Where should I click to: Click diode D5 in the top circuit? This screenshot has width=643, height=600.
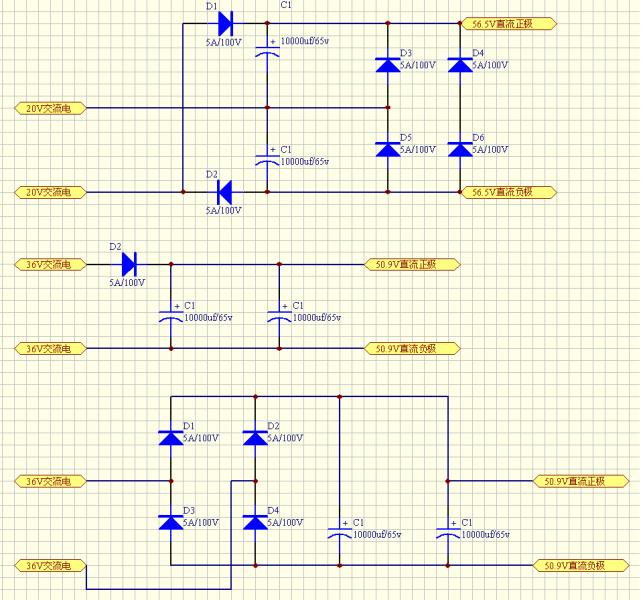coord(388,149)
